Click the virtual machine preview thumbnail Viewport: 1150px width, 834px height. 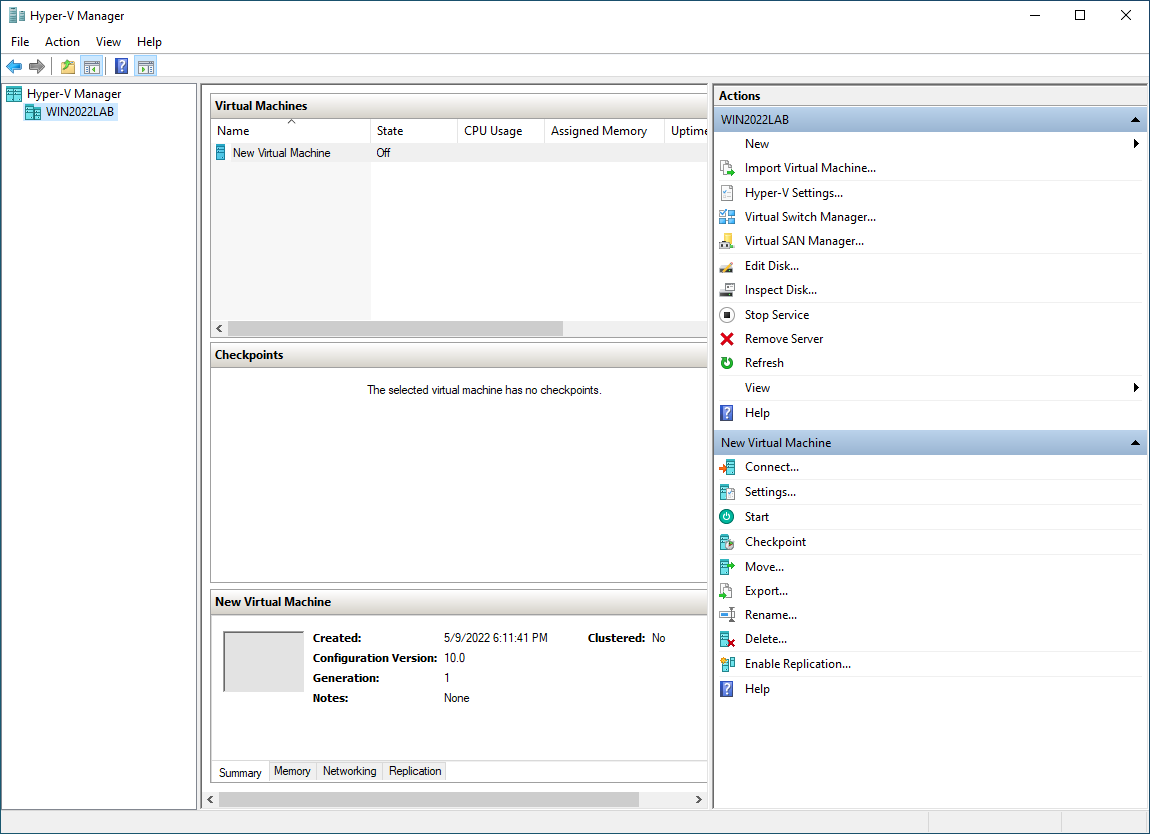(263, 662)
